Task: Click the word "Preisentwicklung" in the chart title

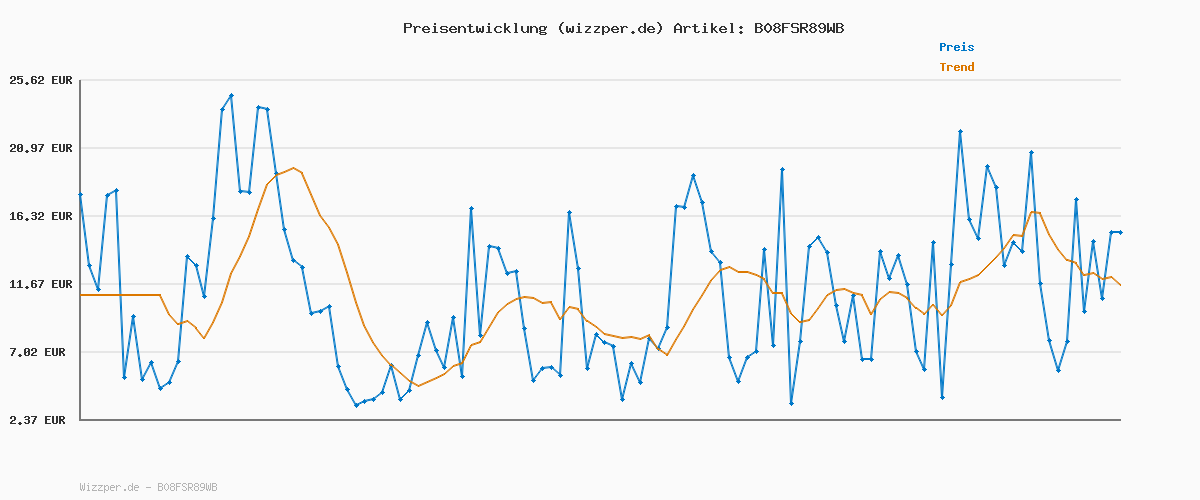Action: 474,28
